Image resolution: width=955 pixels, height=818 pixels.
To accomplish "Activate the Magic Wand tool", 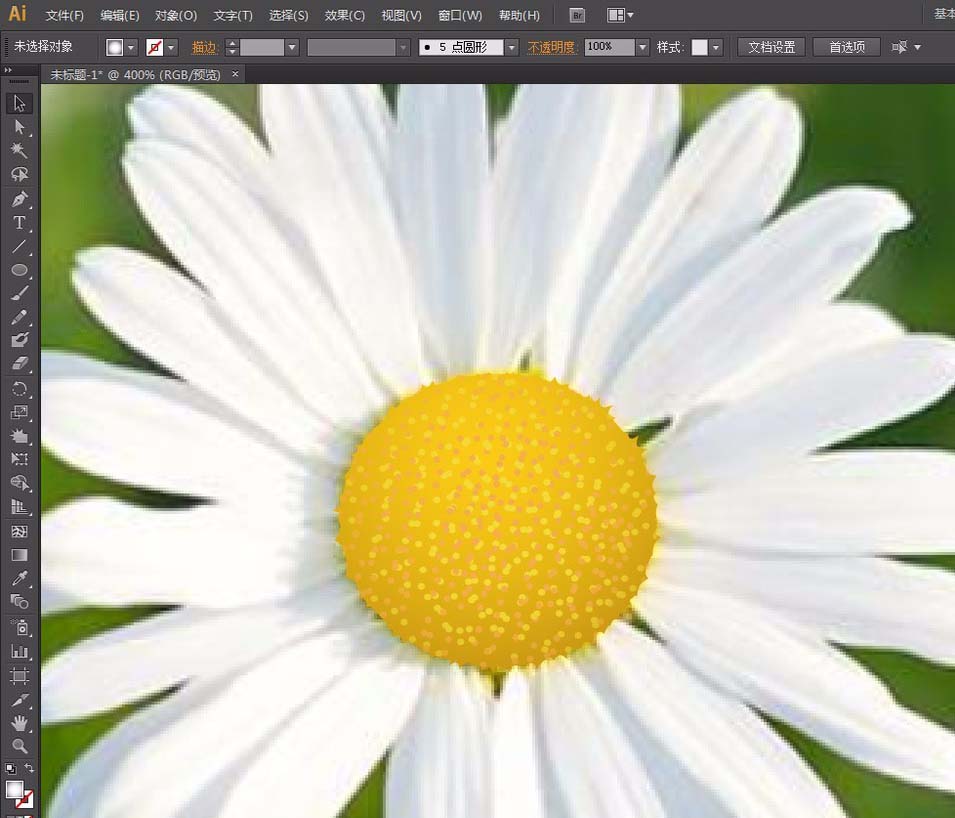I will pyautogui.click(x=19, y=150).
